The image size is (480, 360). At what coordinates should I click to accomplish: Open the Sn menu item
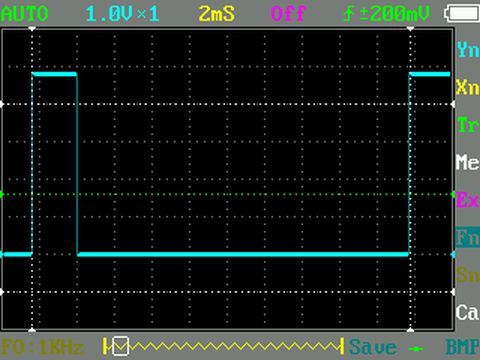tap(468, 275)
